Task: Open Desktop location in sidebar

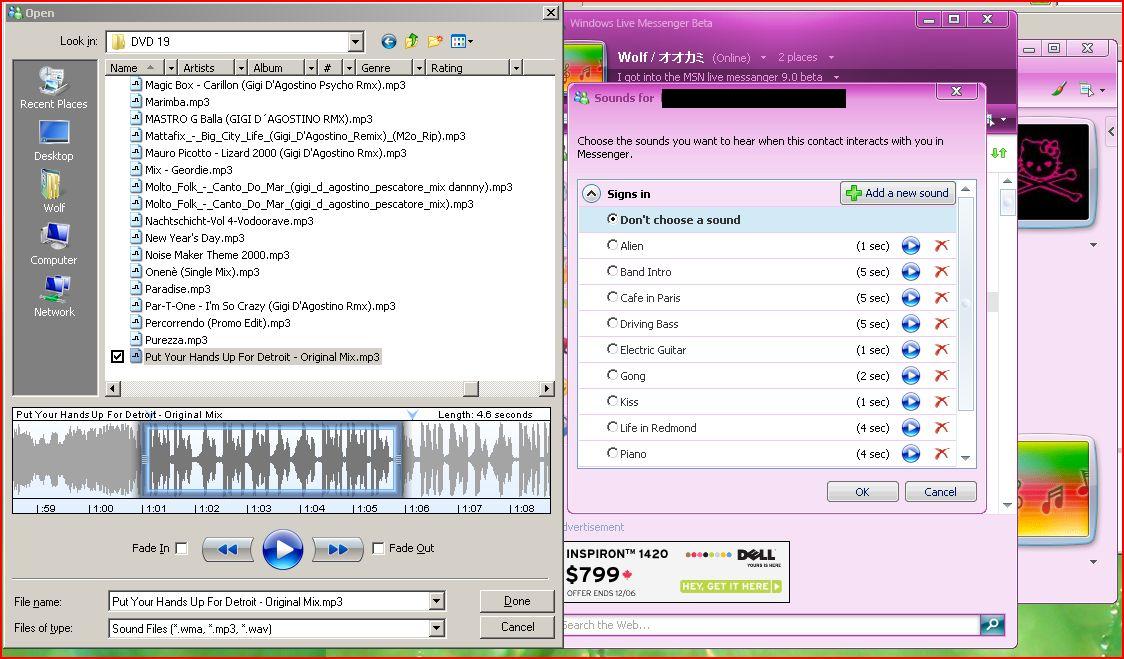Action: click(54, 141)
